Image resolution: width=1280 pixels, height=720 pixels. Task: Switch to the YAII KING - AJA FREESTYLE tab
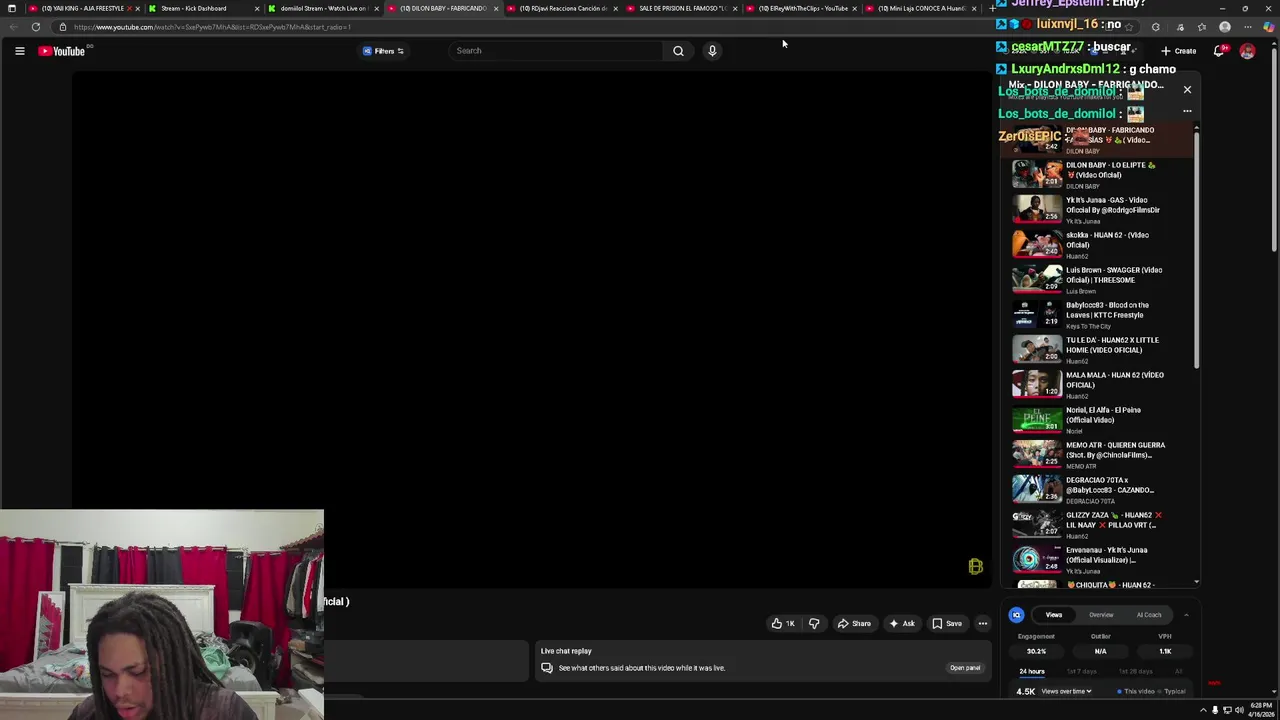(x=84, y=8)
